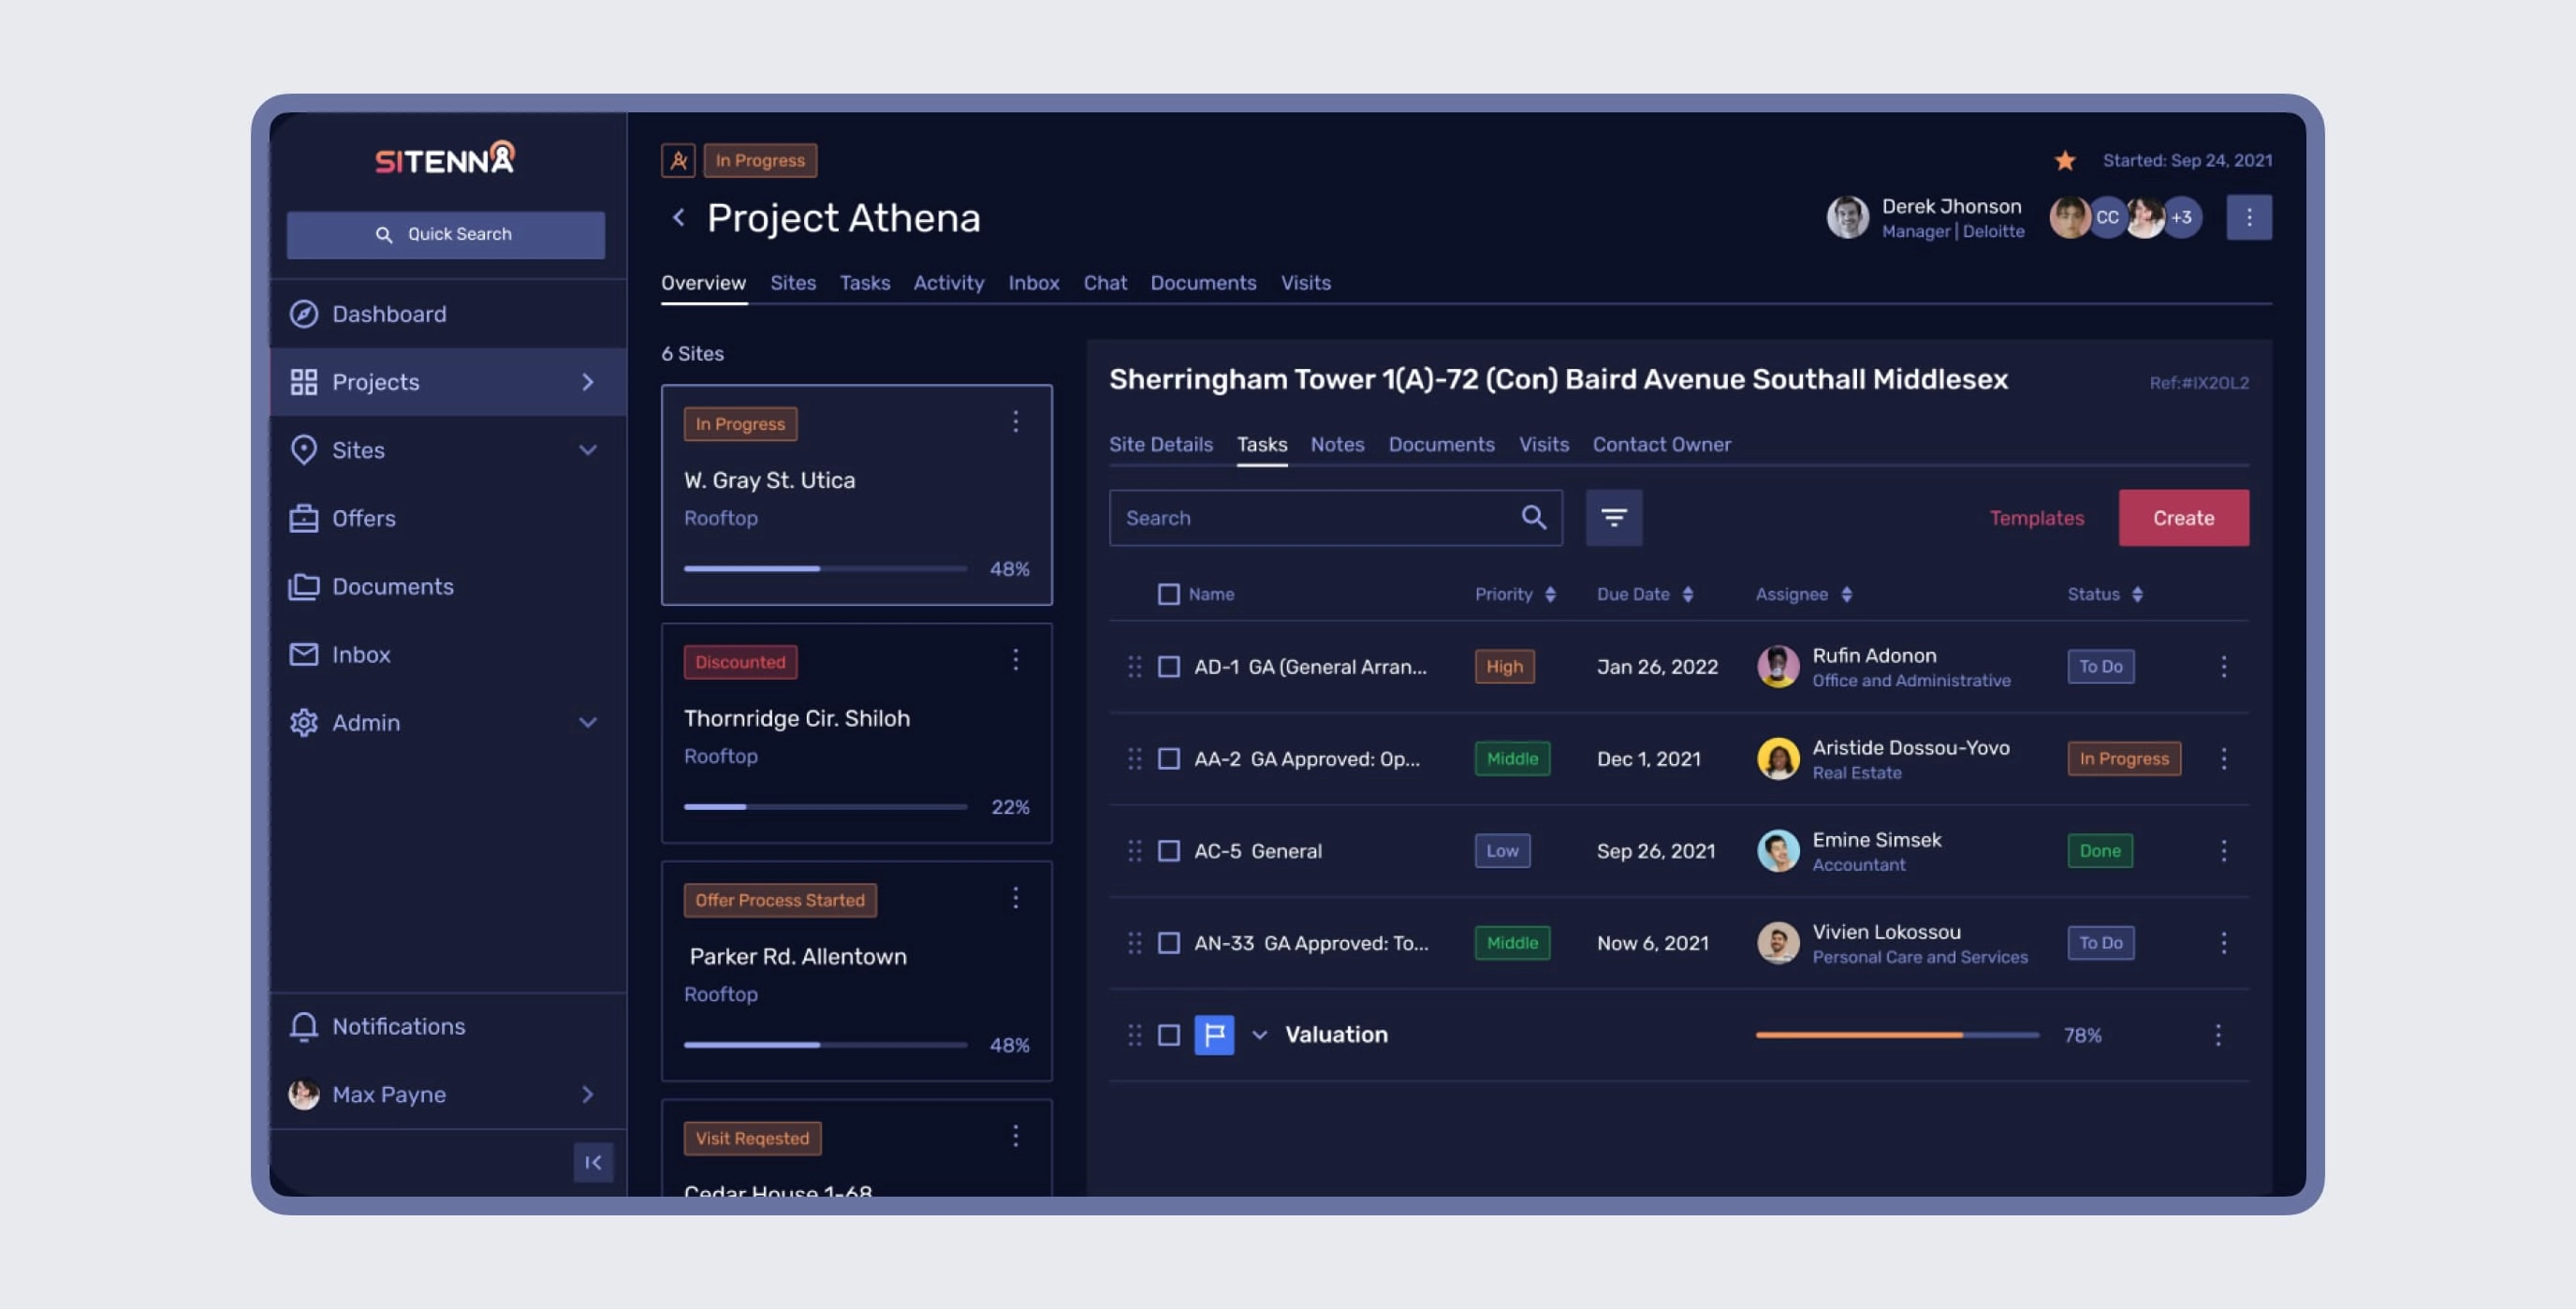This screenshot has height=1309, width=2576.
Task: Open Templates link near Create button
Action: 2036,517
